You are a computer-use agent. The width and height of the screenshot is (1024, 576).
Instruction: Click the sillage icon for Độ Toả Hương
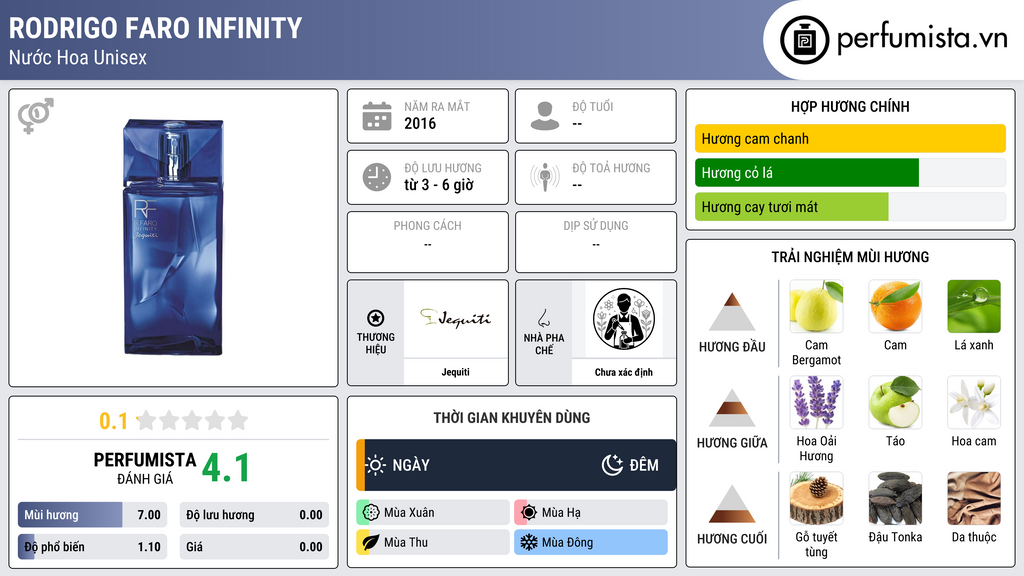click(545, 177)
